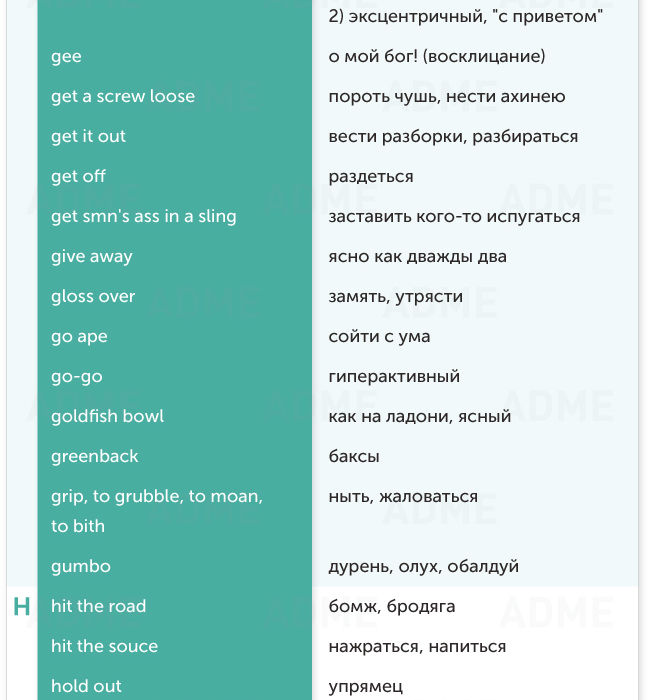Viewport: 650px width, 700px height.
Task: Click the entry "goldfish bowl"
Action: coord(107,417)
